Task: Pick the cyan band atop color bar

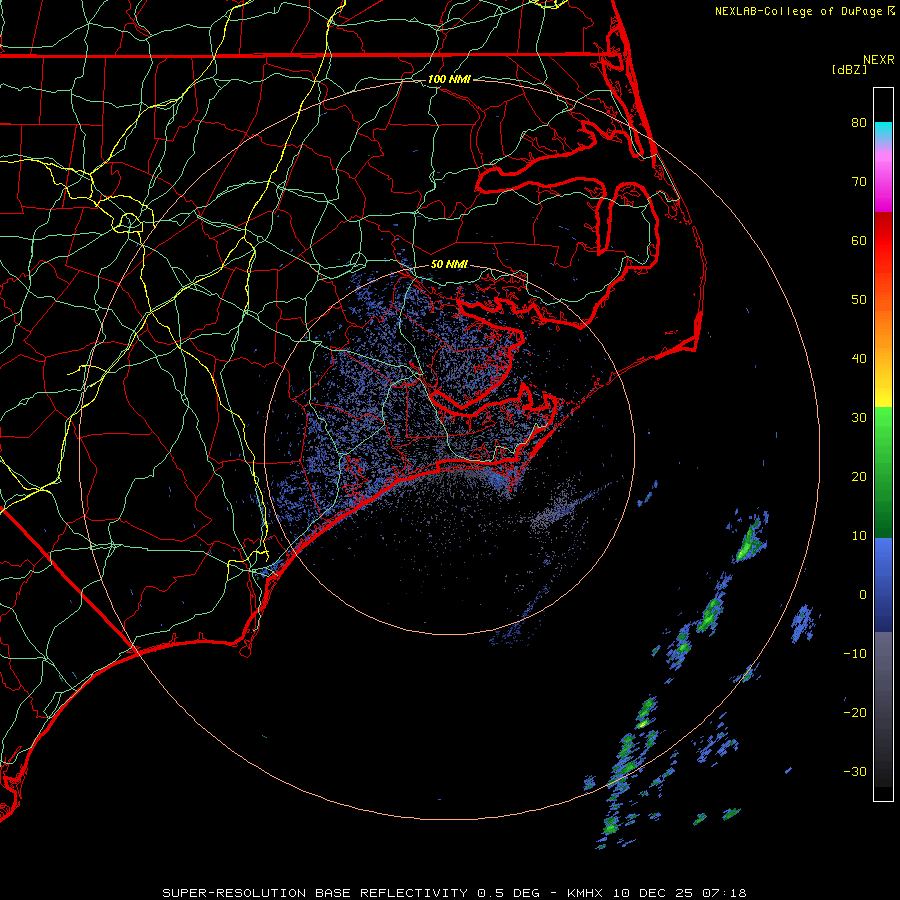Action: pyautogui.click(x=883, y=131)
